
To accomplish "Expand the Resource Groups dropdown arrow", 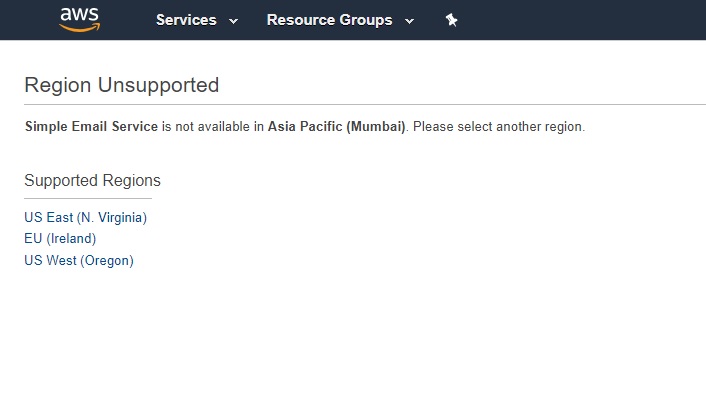I will (409, 21).
